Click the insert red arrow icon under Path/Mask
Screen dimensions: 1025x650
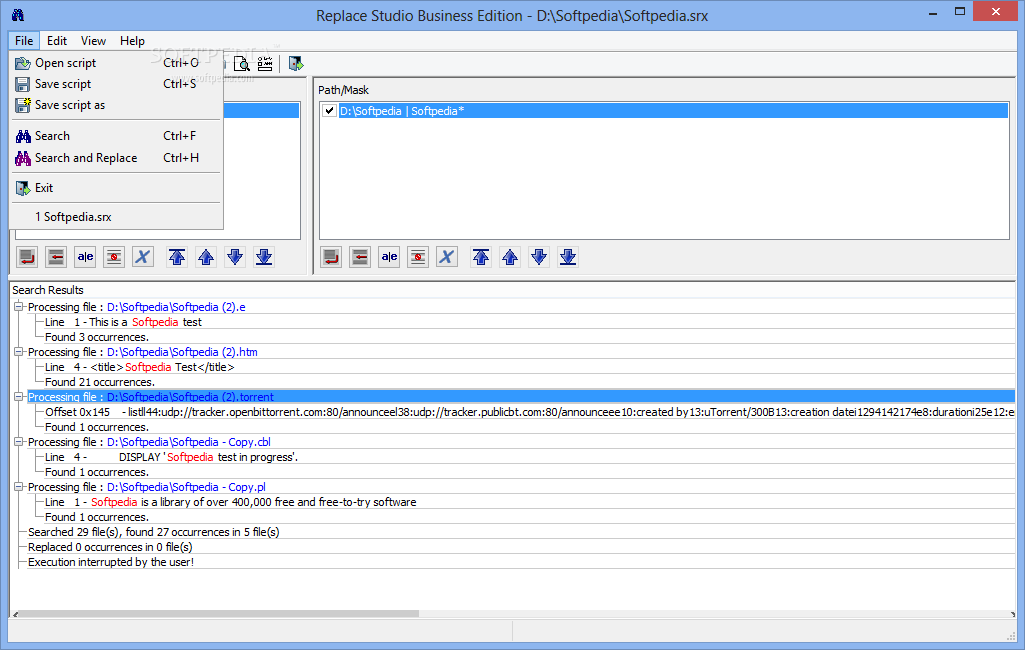[360, 257]
